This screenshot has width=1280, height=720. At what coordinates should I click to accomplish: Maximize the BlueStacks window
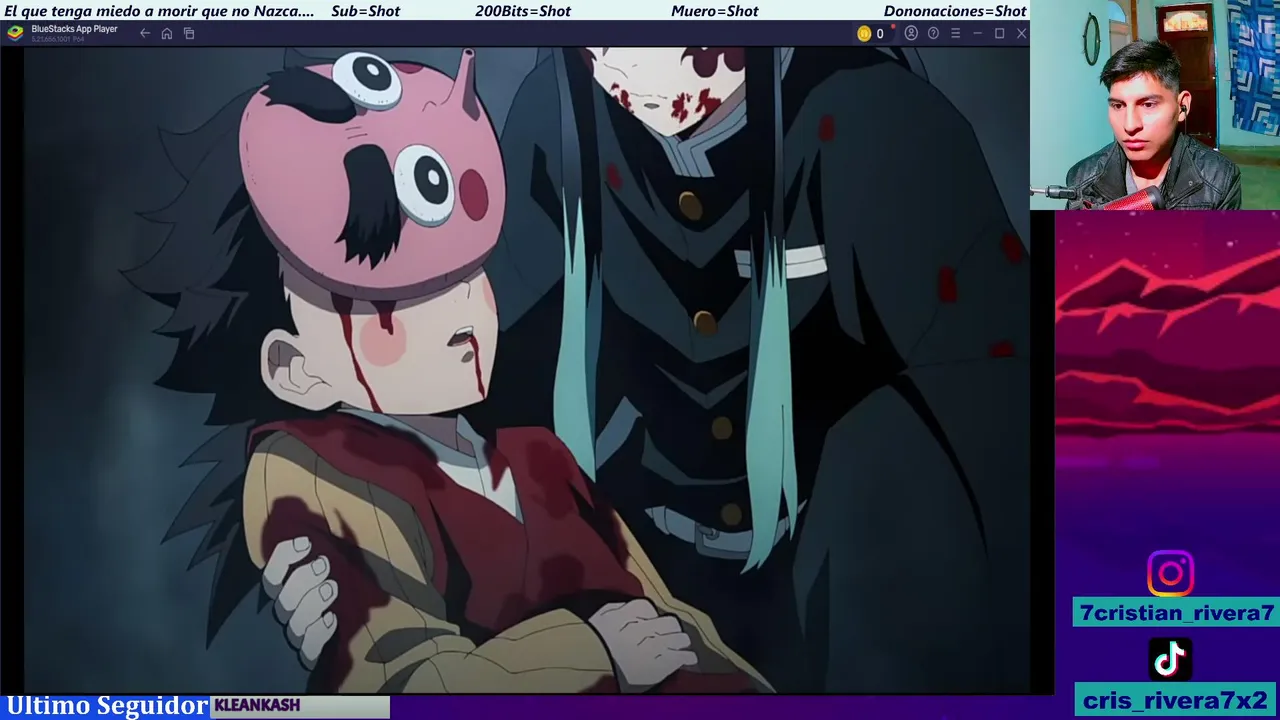[999, 33]
